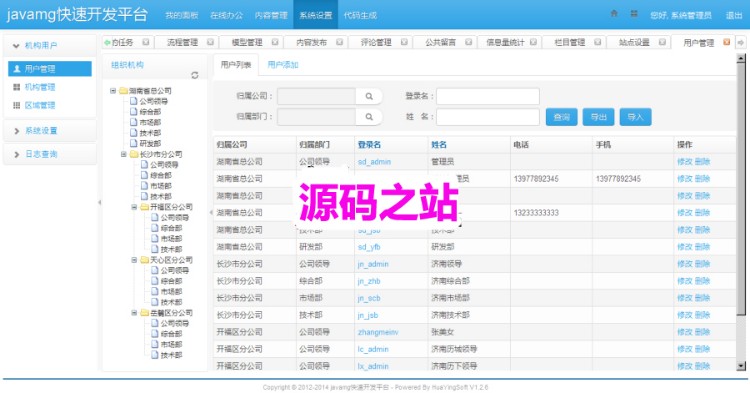Click the 查询 button
This screenshot has width=750, height=393.
562,117
